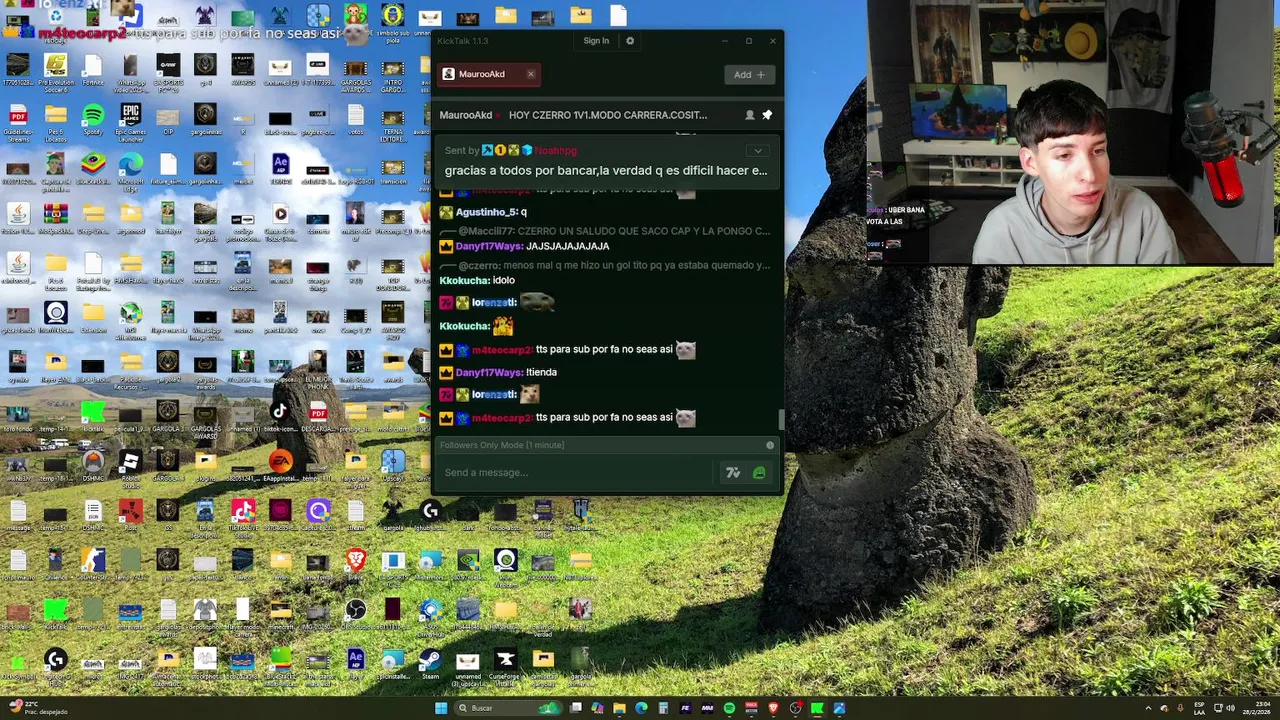This screenshot has width=1280, height=720.
Task: Close the MauroAkd tab
Action: (531, 74)
